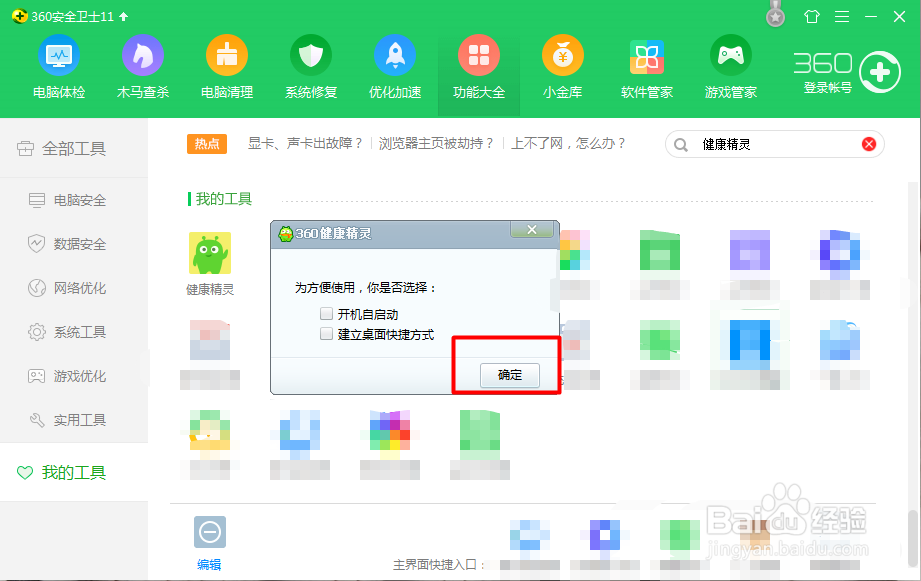
Task: Open 电脑体检 computer checkup
Action: 59,67
